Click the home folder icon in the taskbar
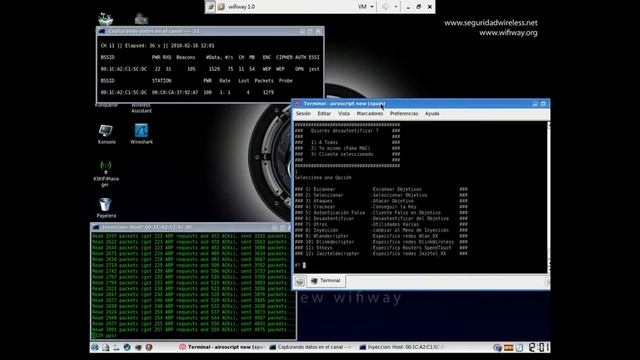 click(x=105, y=347)
